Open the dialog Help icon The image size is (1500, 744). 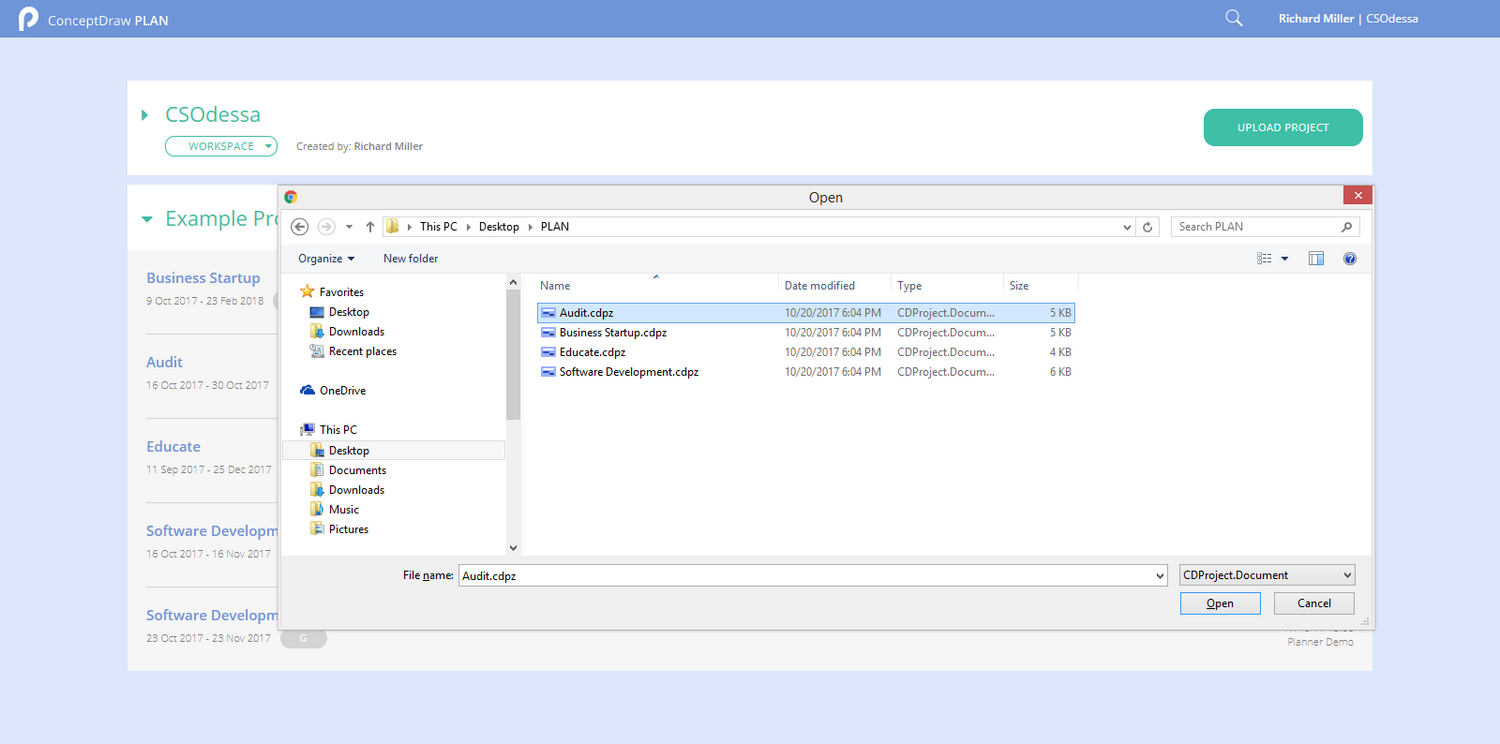(x=1350, y=259)
